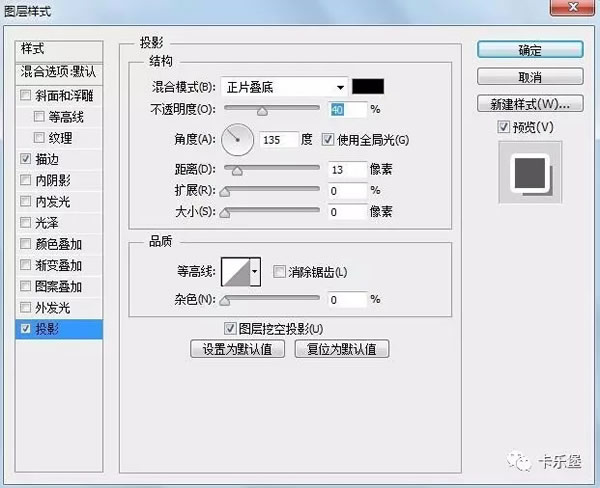The width and height of the screenshot is (600, 488).
Task: Click the 杂色 percent value field
Action: [x=347, y=300]
